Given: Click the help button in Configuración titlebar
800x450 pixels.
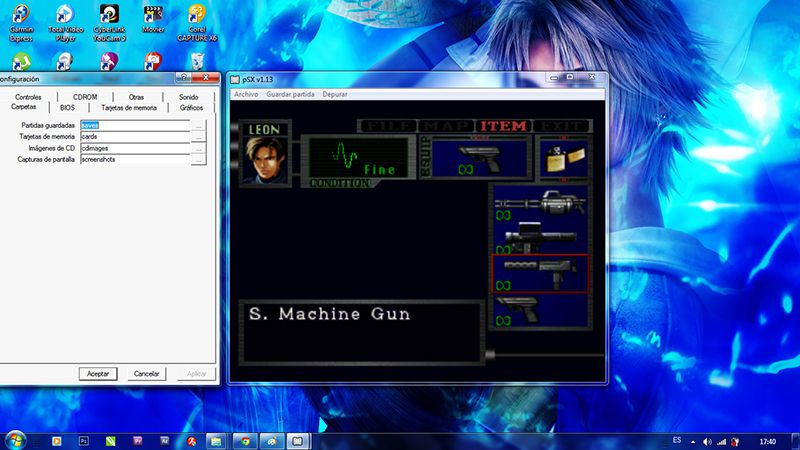Looking at the screenshot, I should tap(184, 78).
